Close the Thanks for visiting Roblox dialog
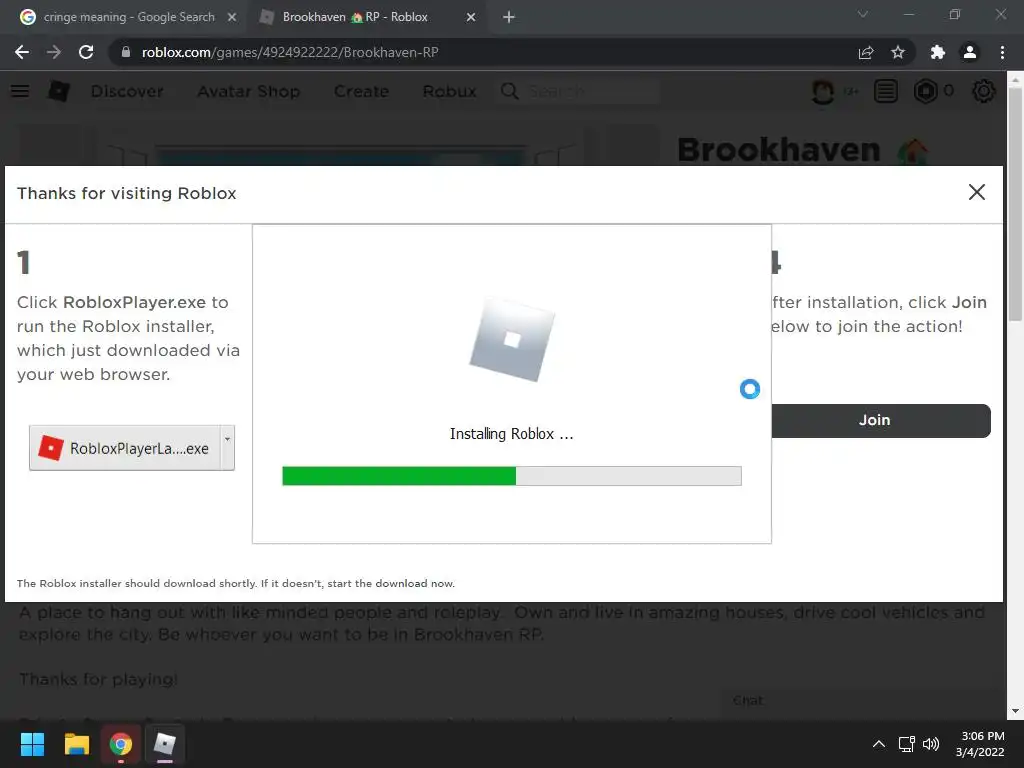 (977, 192)
